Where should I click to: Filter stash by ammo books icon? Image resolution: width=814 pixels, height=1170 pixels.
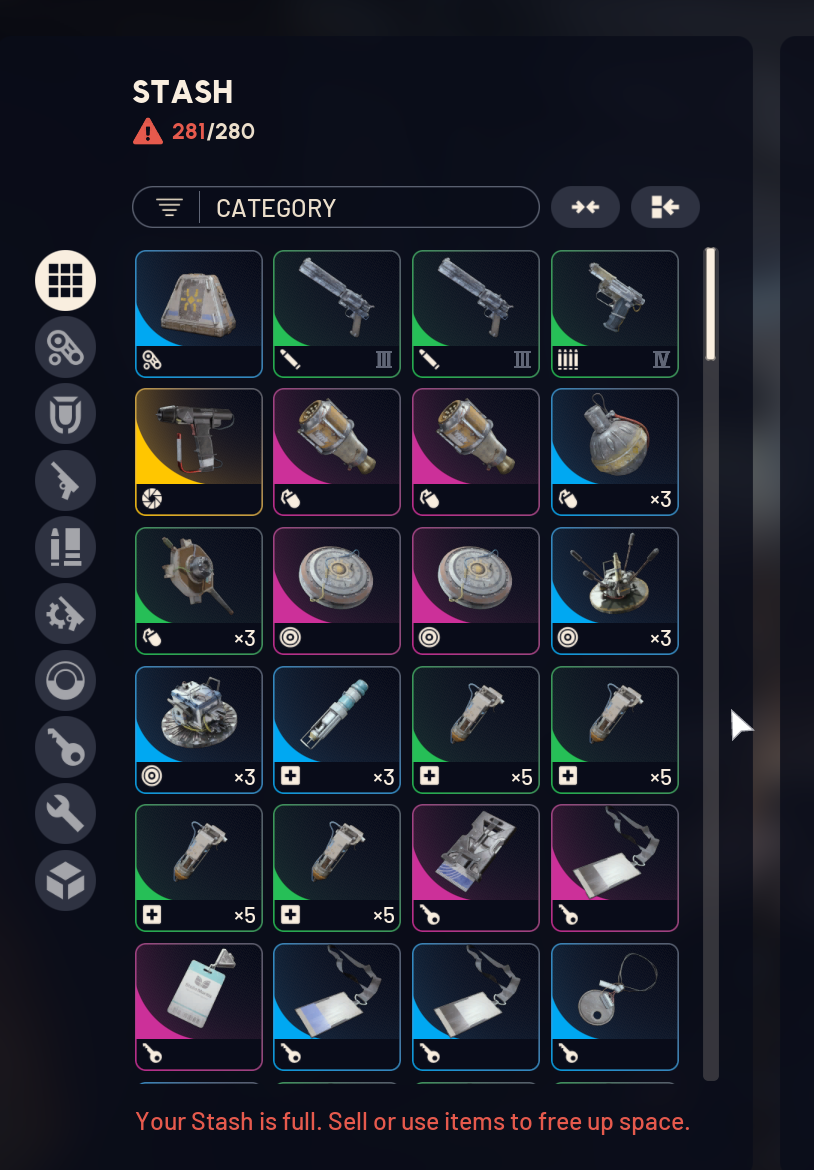tap(66, 548)
